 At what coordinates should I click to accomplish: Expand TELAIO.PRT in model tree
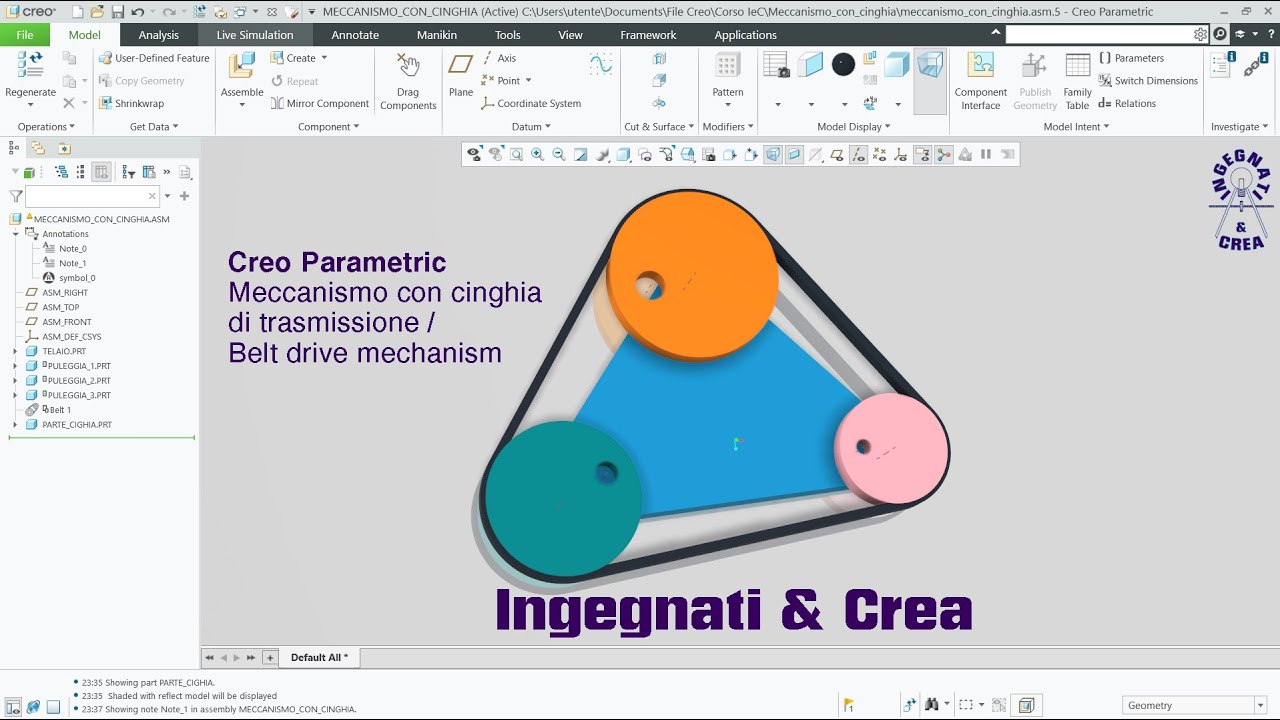tap(15, 352)
